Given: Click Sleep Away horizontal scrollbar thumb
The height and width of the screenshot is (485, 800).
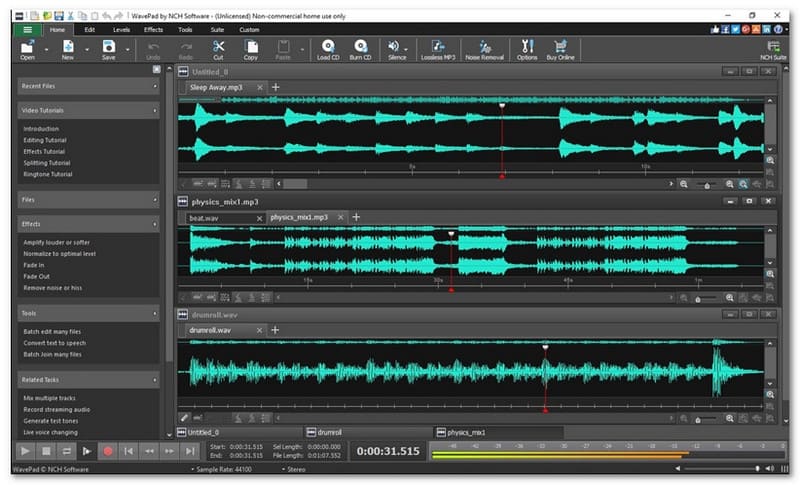Looking at the screenshot, I should coord(295,184).
